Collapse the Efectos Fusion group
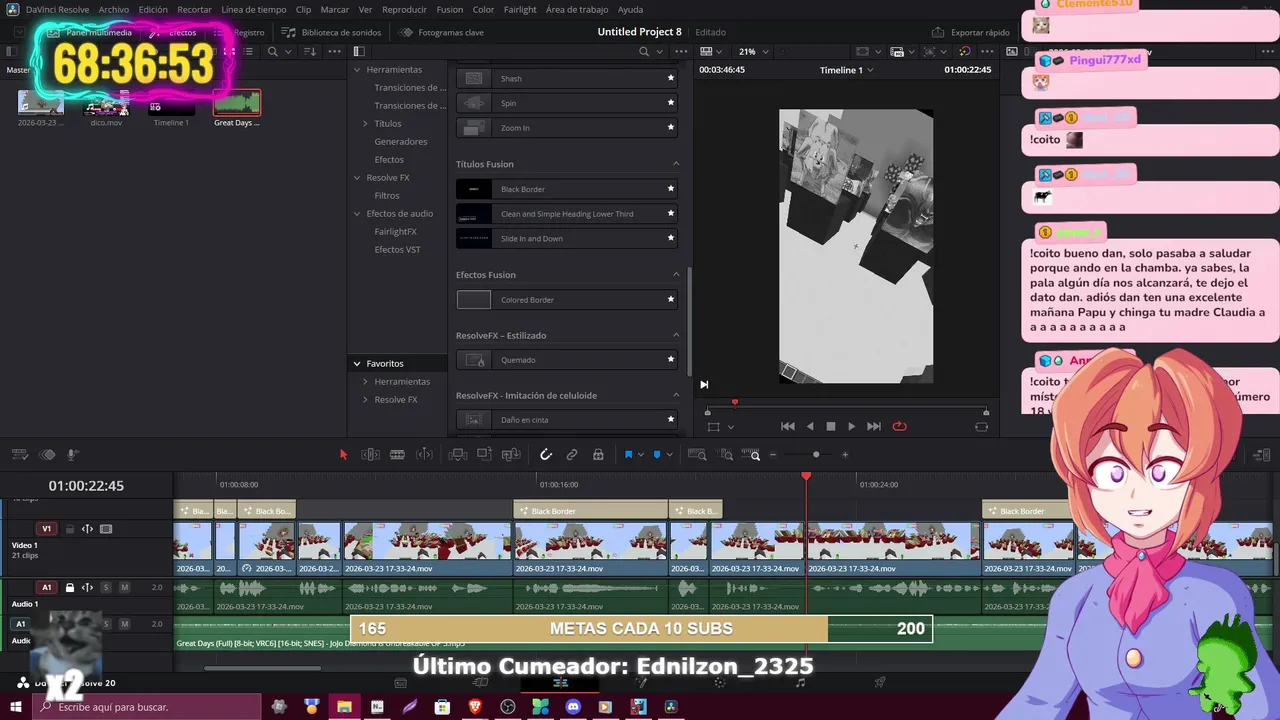The height and width of the screenshot is (720, 1280). [x=676, y=275]
